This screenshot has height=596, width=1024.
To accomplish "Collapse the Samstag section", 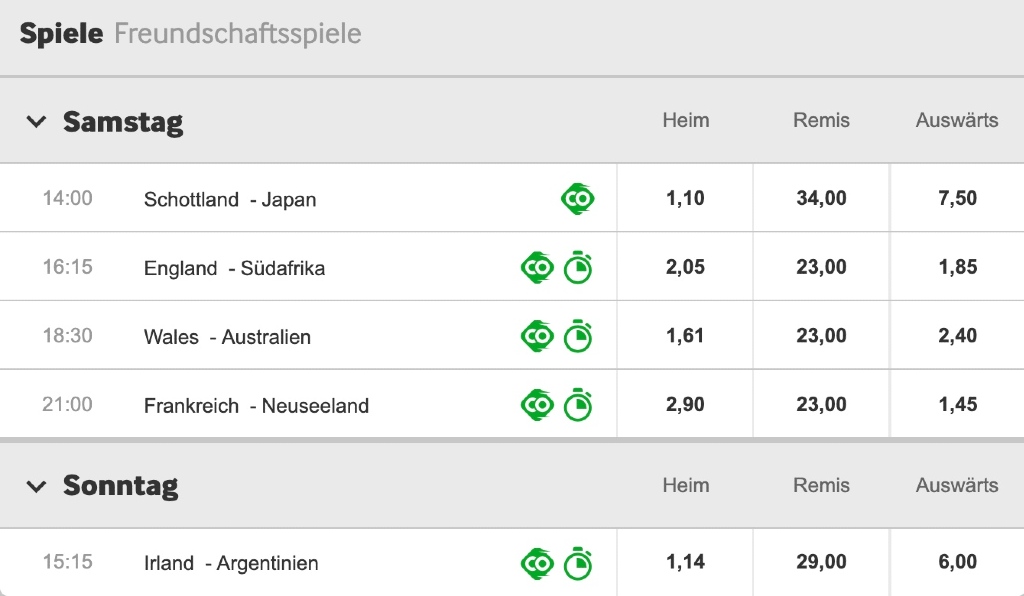I will click(37, 122).
